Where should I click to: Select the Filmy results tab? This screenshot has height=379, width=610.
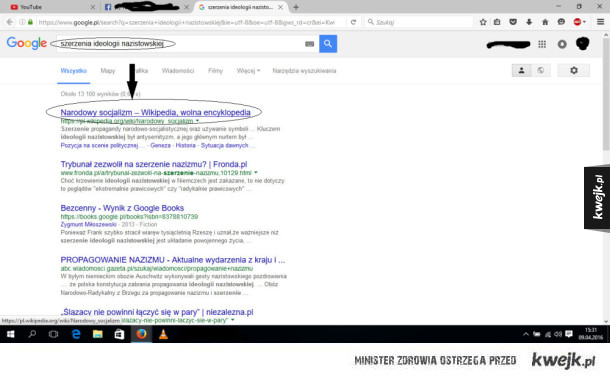(215, 71)
